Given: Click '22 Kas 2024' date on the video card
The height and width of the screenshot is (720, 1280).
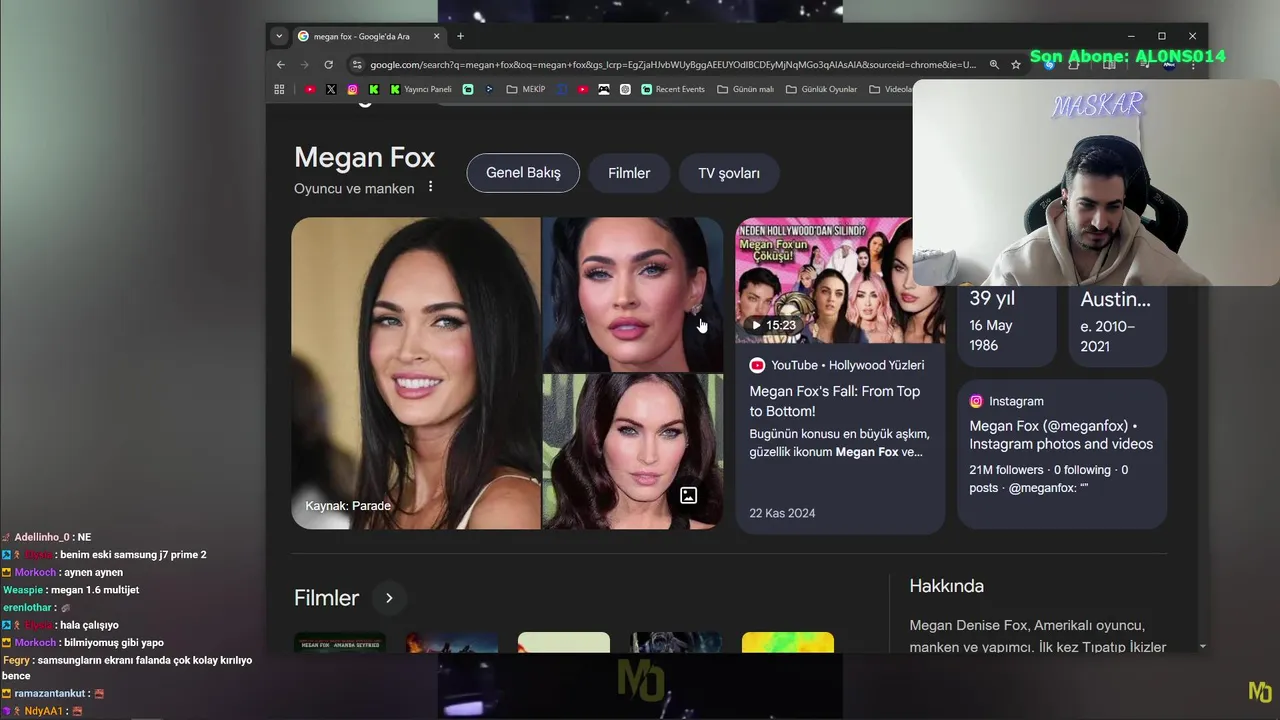Looking at the screenshot, I should (x=782, y=513).
